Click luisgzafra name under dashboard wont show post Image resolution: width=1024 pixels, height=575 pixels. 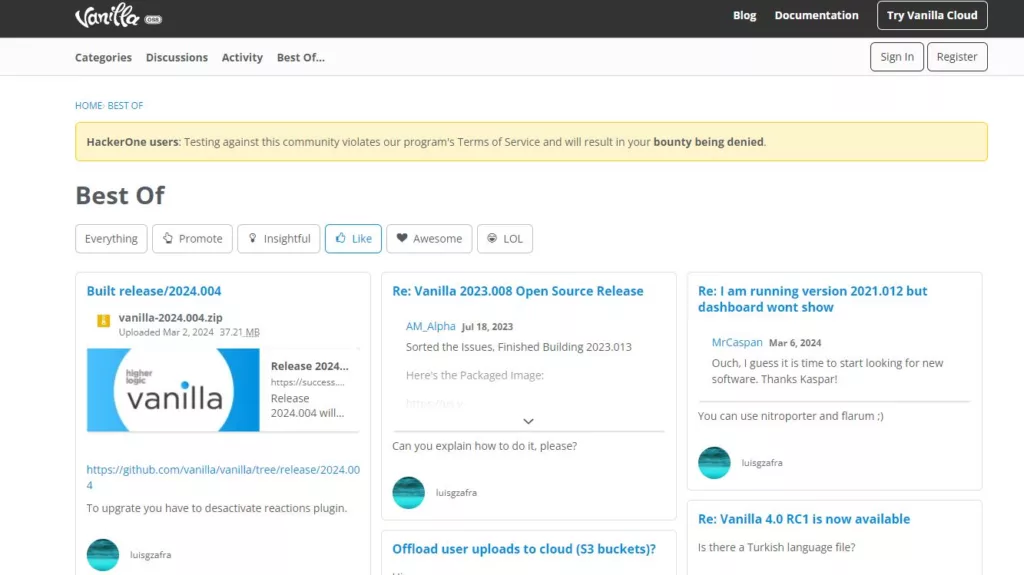click(x=761, y=463)
